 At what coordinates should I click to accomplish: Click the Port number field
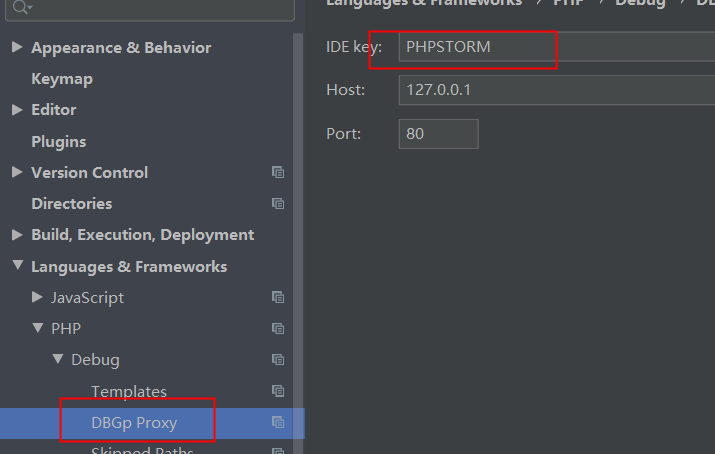coord(438,133)
